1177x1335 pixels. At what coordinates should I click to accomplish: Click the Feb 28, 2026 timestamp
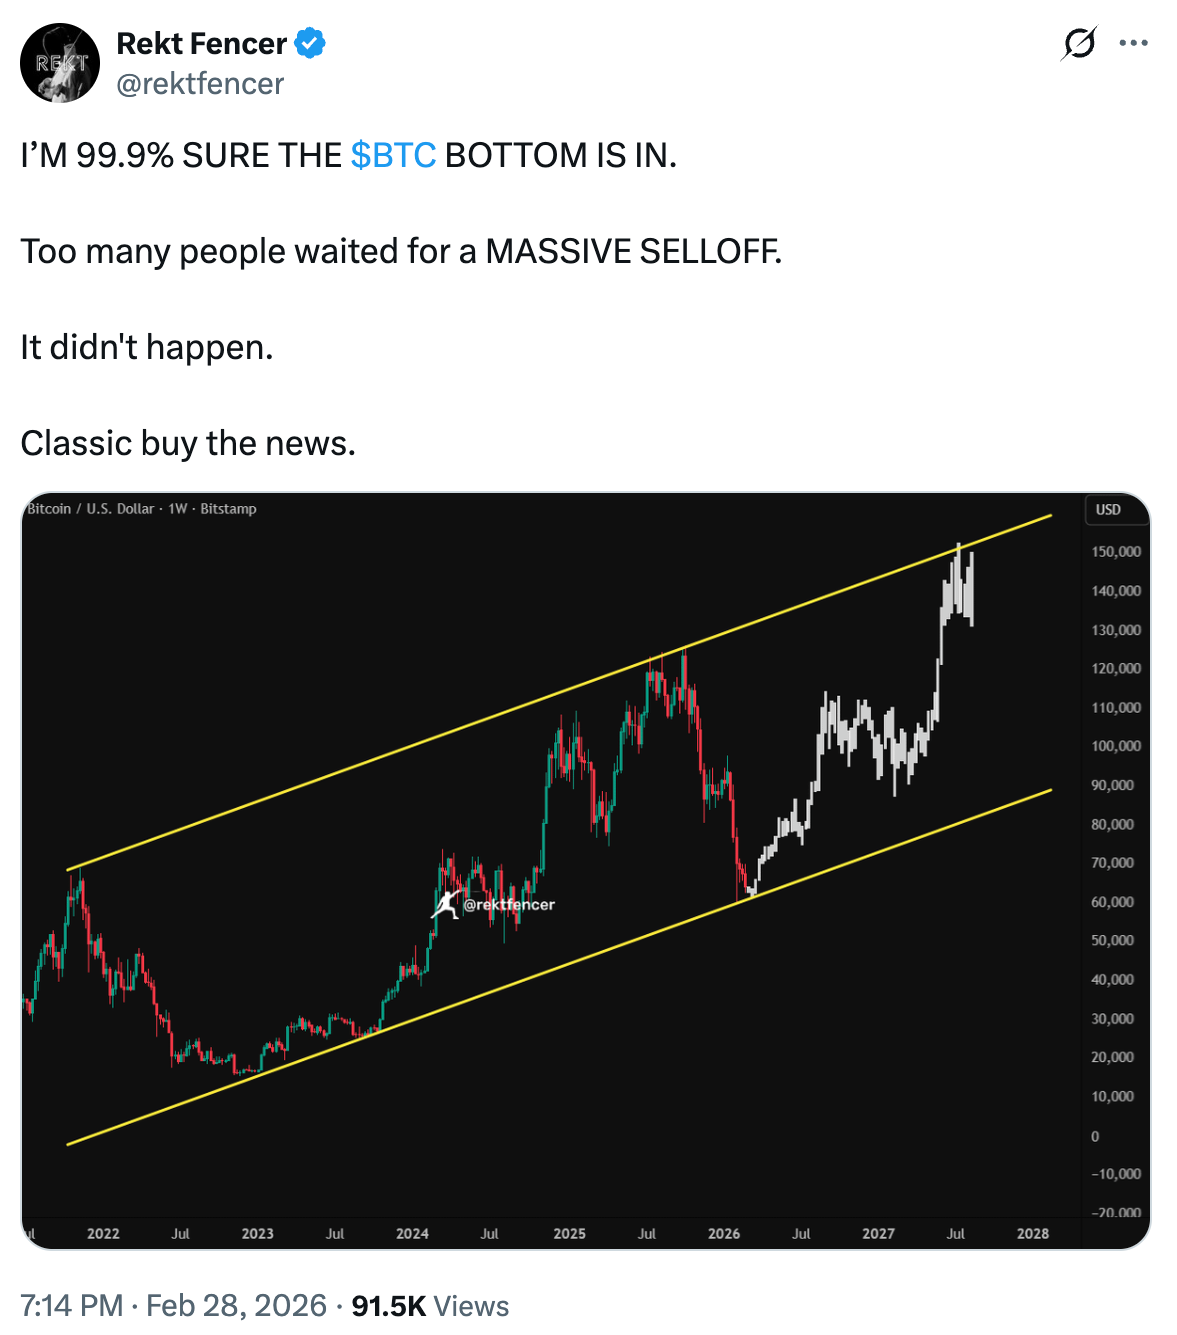click(x=235, y=1306)
